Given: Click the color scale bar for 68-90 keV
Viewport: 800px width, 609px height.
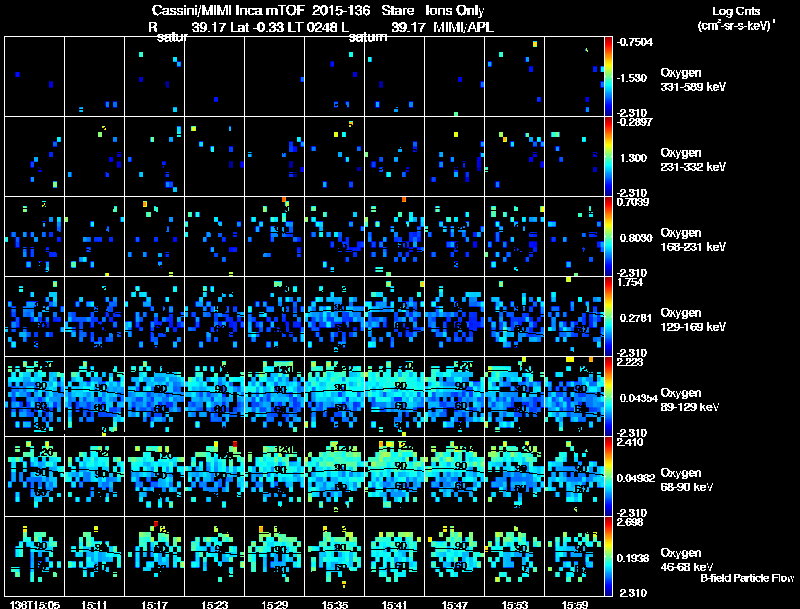Looking at the screenshot, I should pos(608,477).
